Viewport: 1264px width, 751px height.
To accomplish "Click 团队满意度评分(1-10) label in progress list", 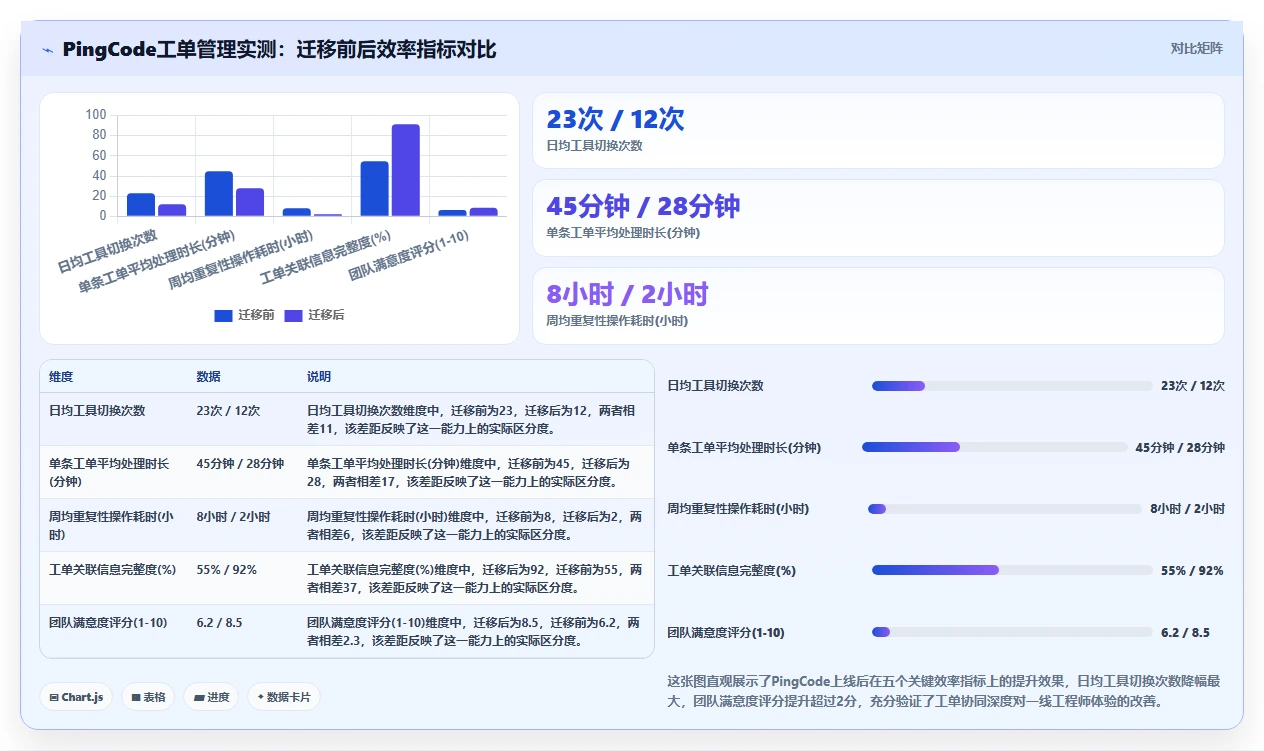I will [726, 633].
